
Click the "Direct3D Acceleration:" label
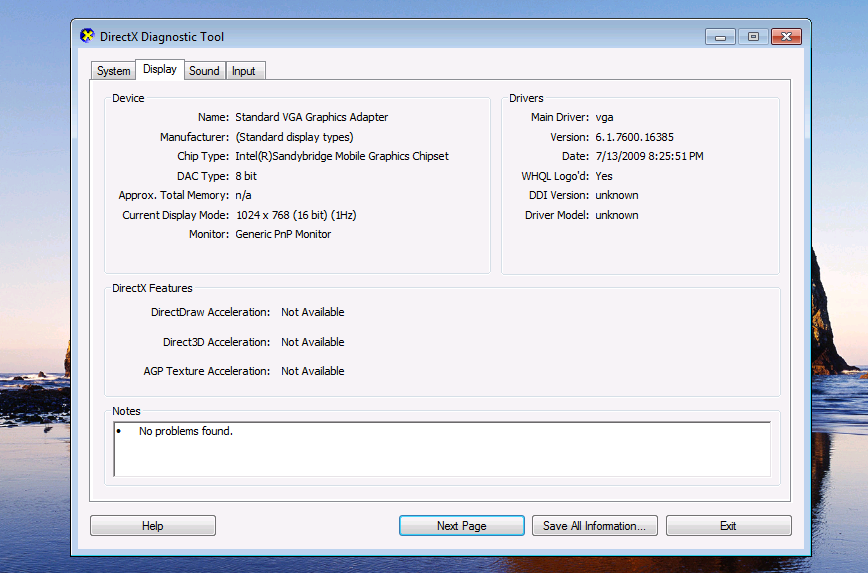216,342
